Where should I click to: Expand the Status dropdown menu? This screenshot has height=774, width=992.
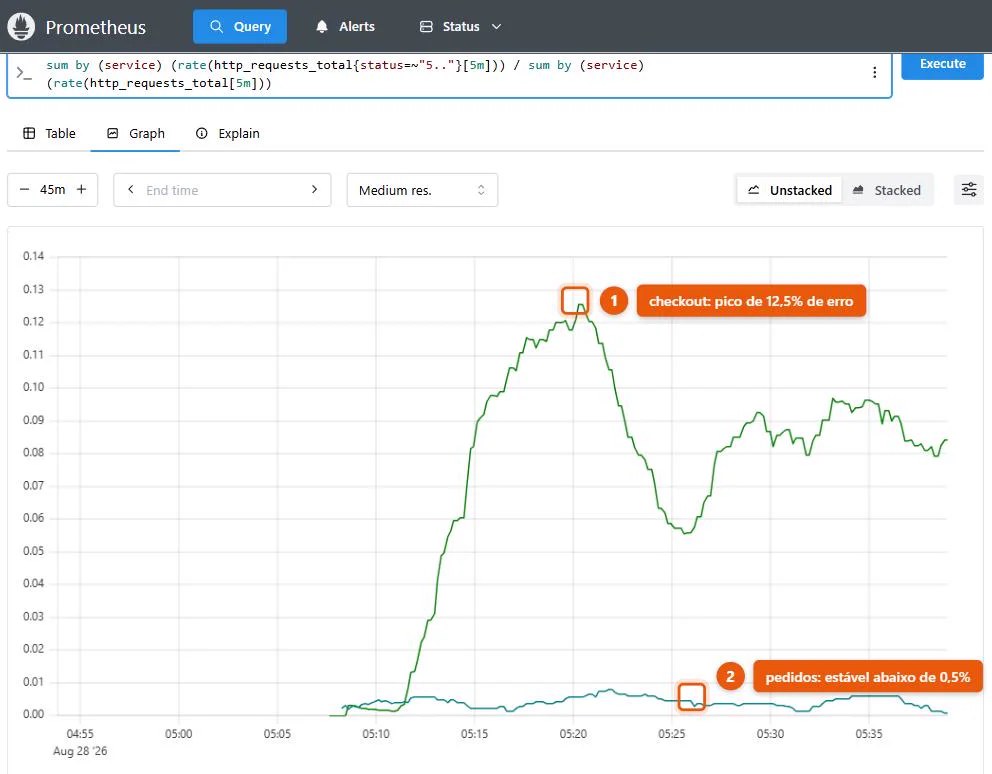click(461, 27)
